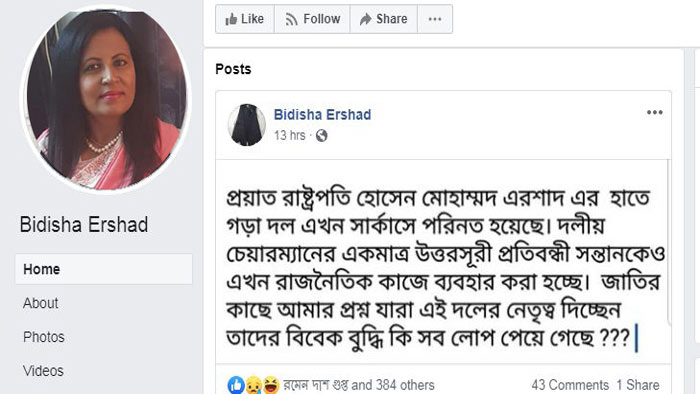The image size is (700, 394).
Task: Open the 'and 384 others' reactions list
Action: (393, 385)
